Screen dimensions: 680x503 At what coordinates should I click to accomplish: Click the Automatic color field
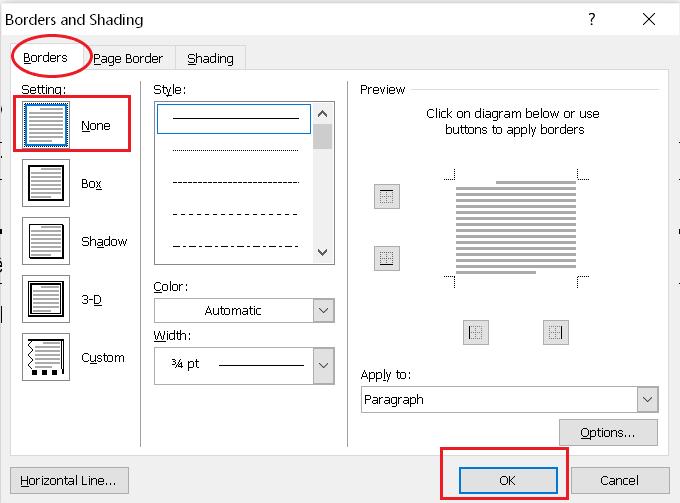click(x=233, y=310)
